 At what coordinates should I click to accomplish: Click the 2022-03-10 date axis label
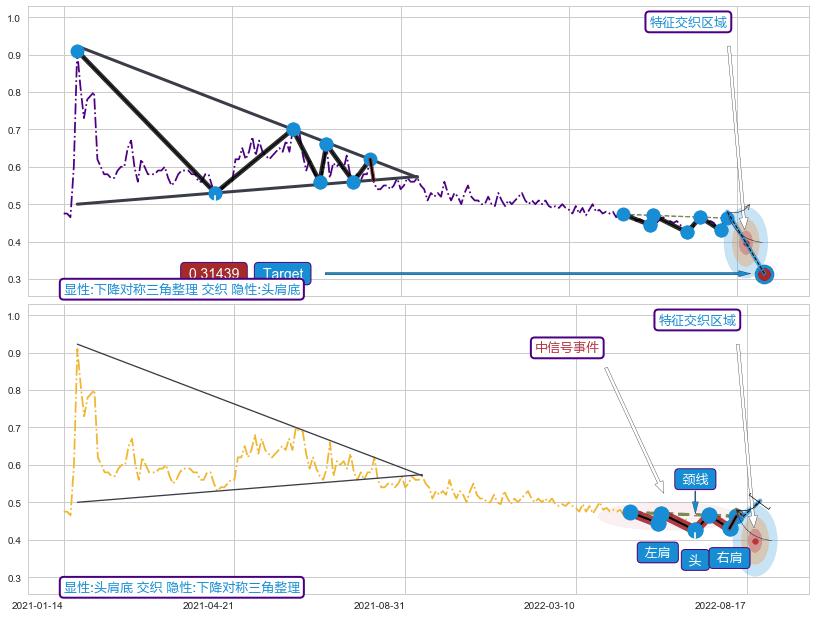550,605
